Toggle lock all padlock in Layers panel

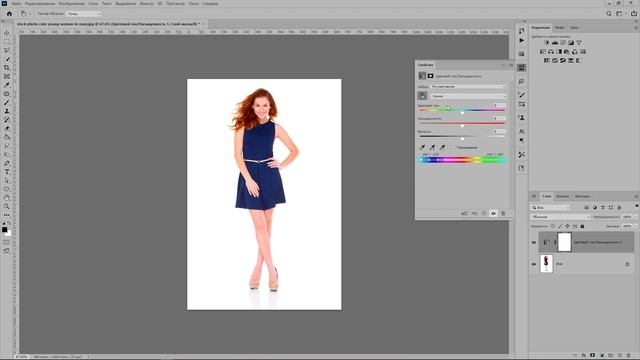point(582,226)
